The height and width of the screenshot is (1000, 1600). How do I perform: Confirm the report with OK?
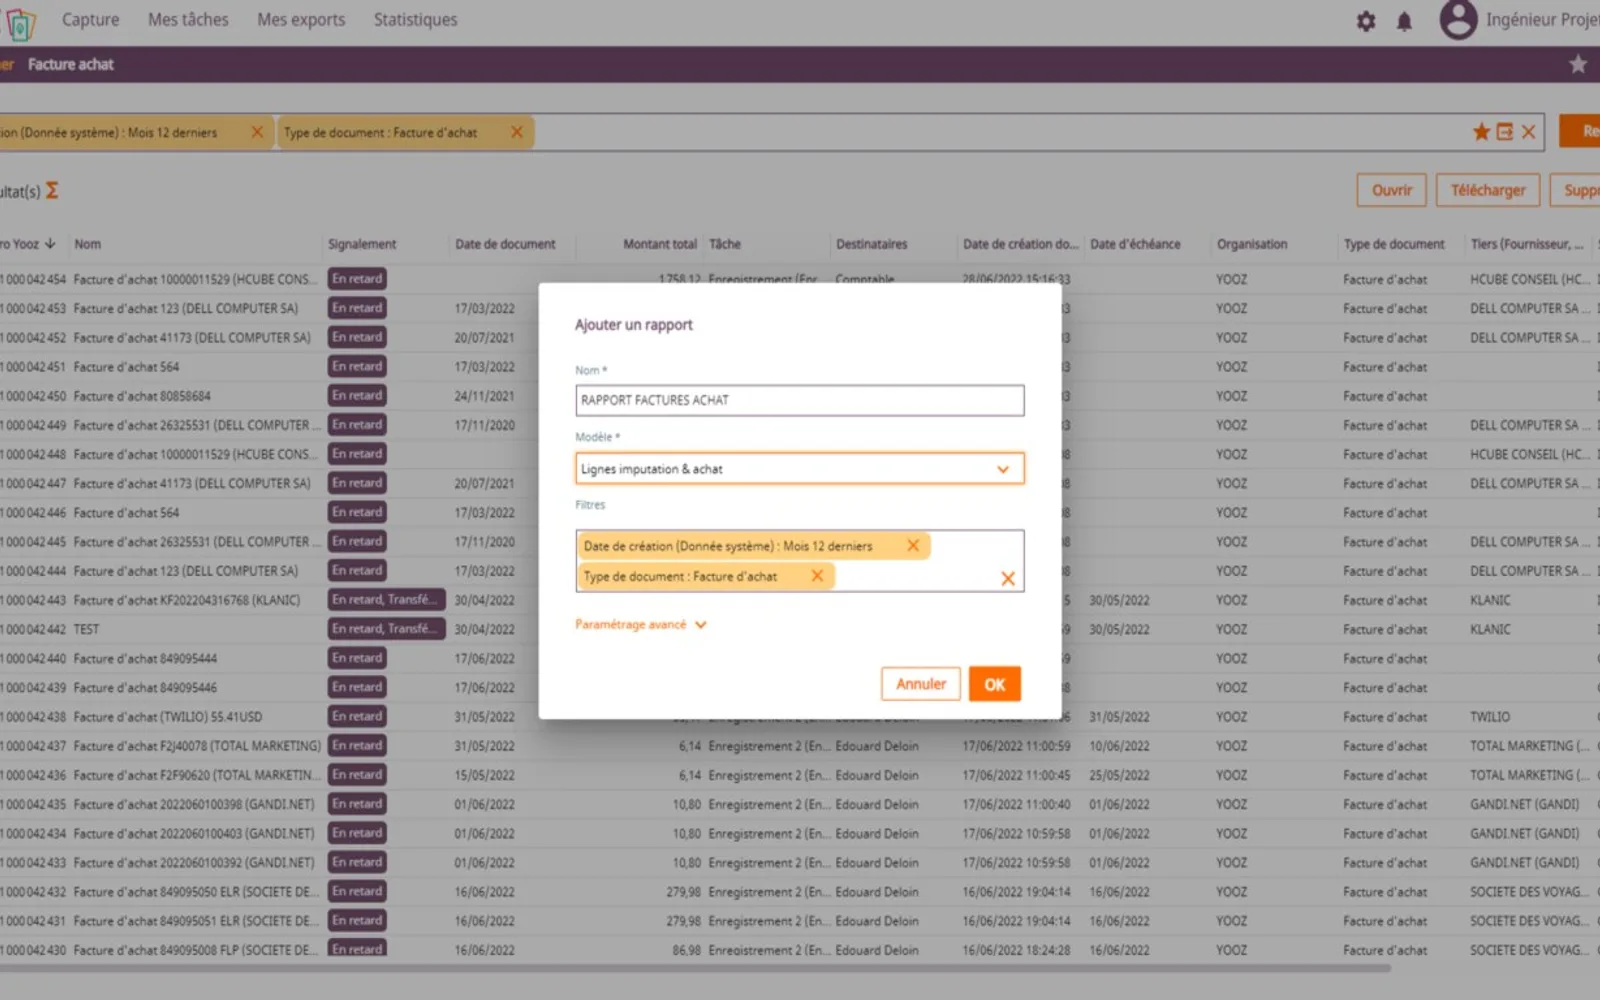pos(994,684)
